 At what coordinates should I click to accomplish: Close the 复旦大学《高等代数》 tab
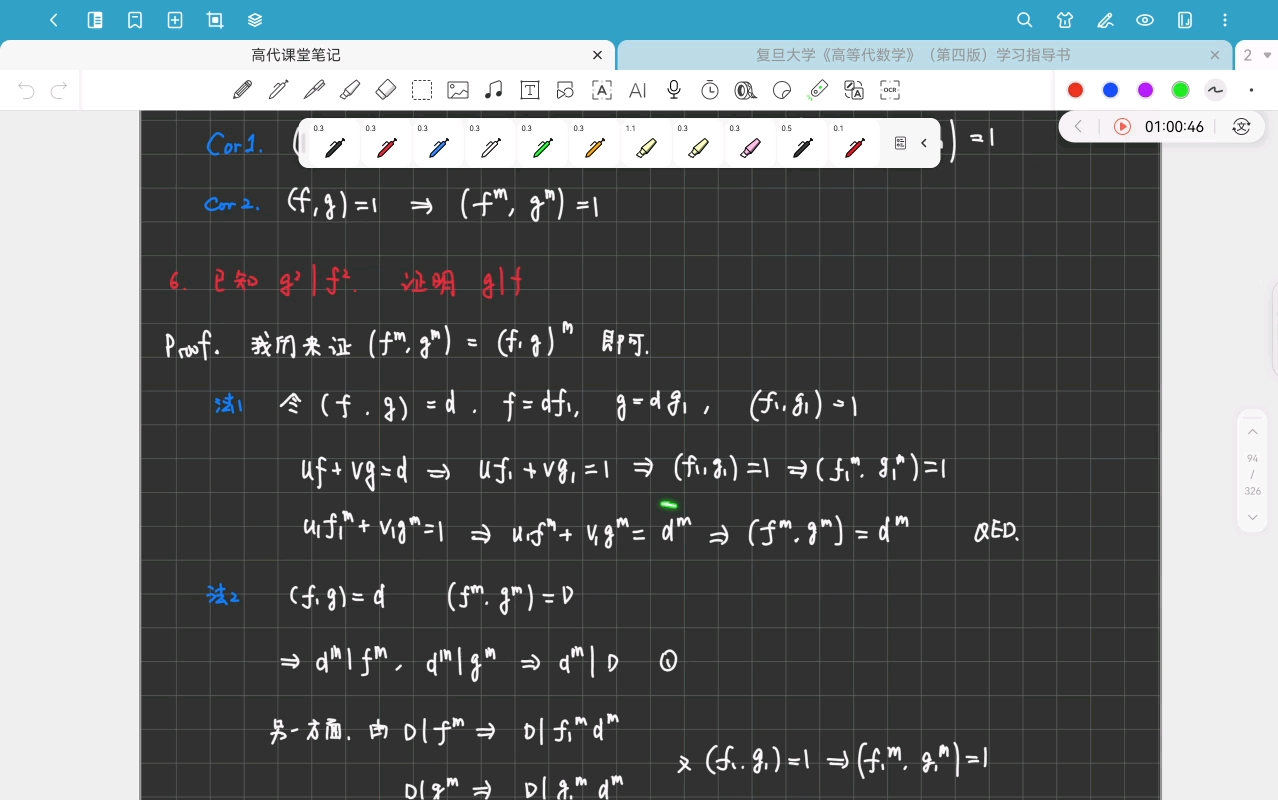[1215, 56]
